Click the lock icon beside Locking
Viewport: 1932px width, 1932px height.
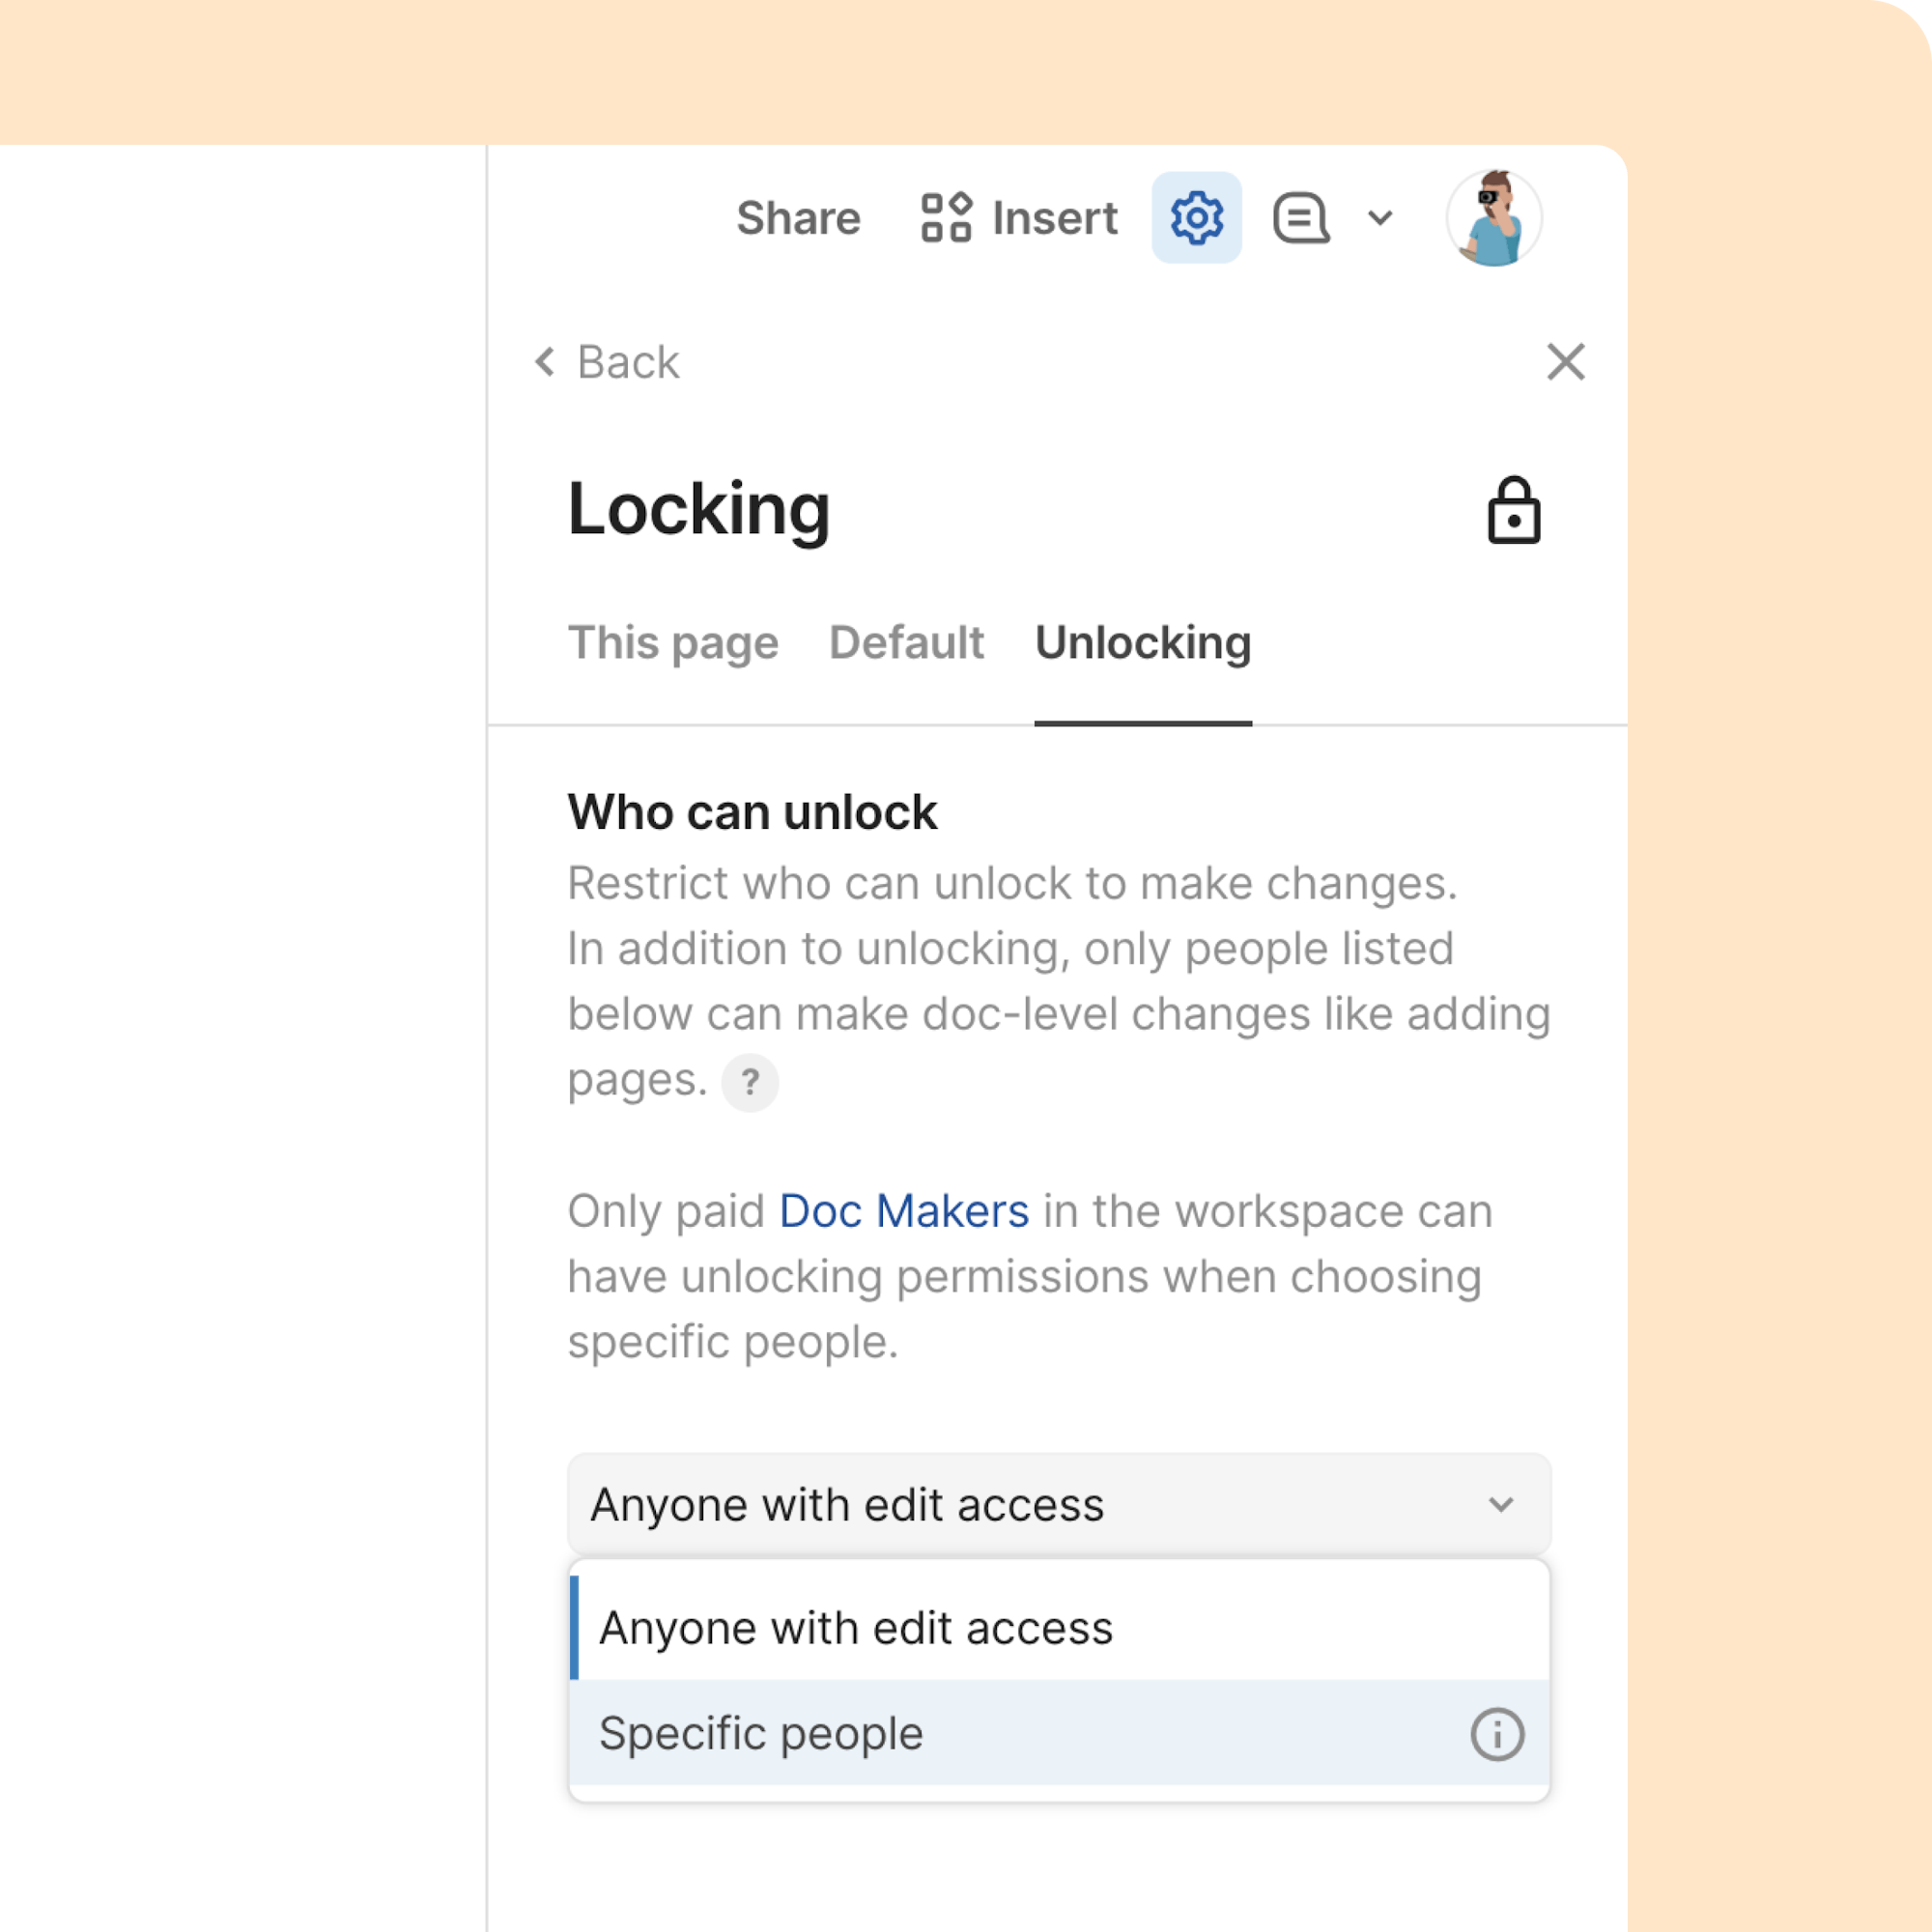coord(1513,510)
